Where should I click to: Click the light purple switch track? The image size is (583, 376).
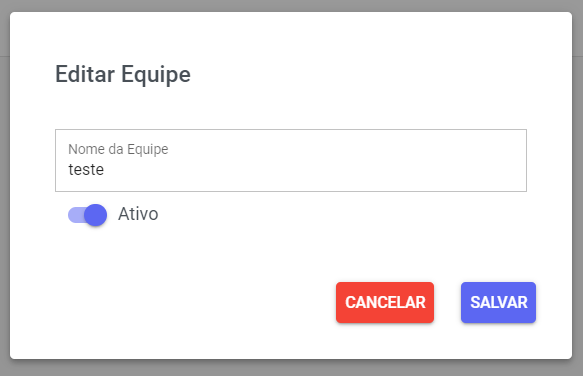tap(75, 215)
